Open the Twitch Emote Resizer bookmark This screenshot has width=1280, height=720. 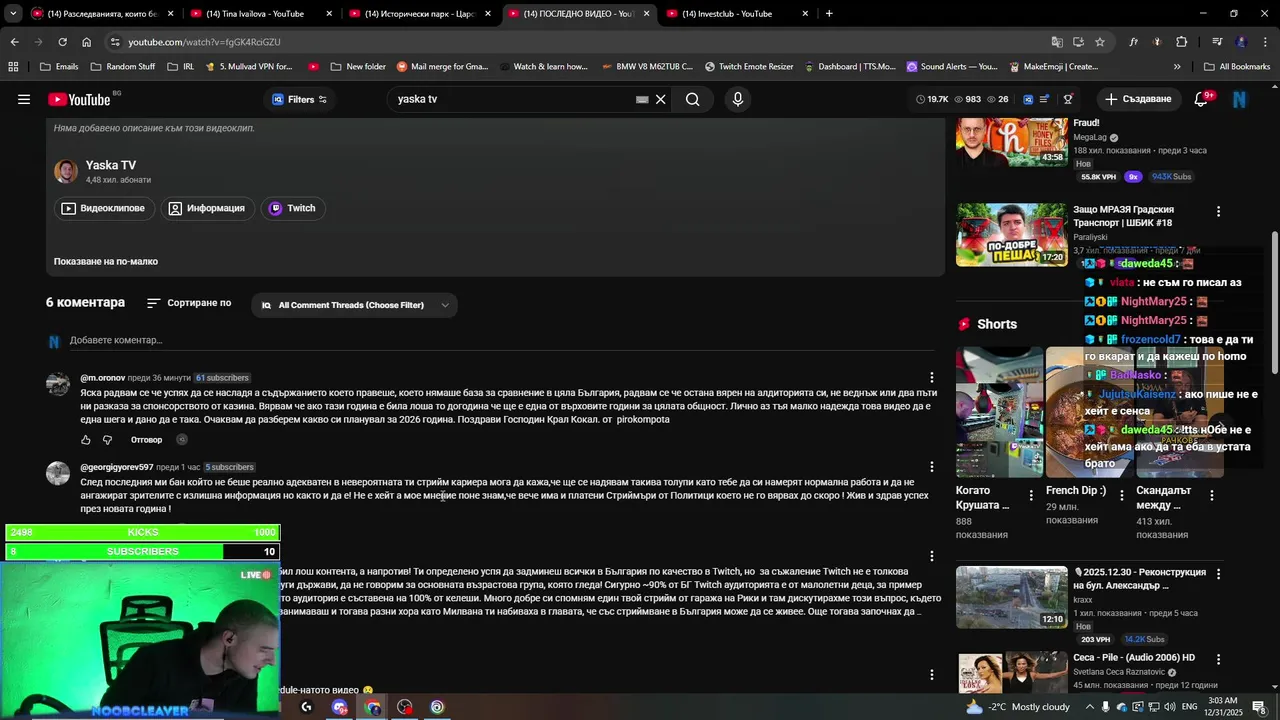tap(749, 67)
